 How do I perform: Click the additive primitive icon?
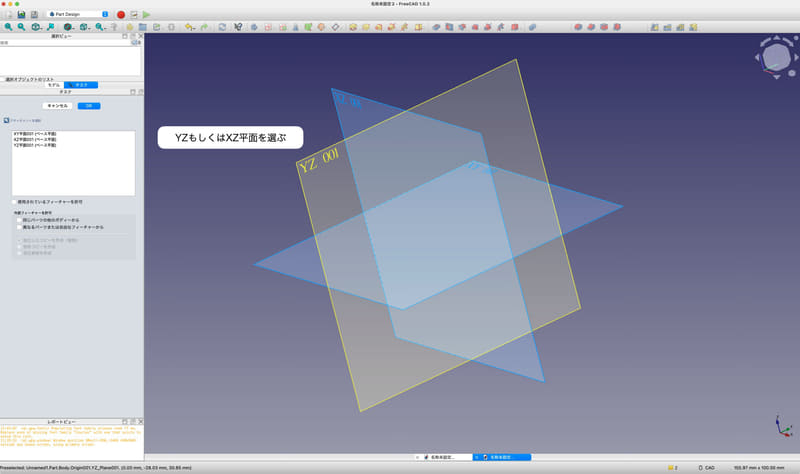point(418,27)
